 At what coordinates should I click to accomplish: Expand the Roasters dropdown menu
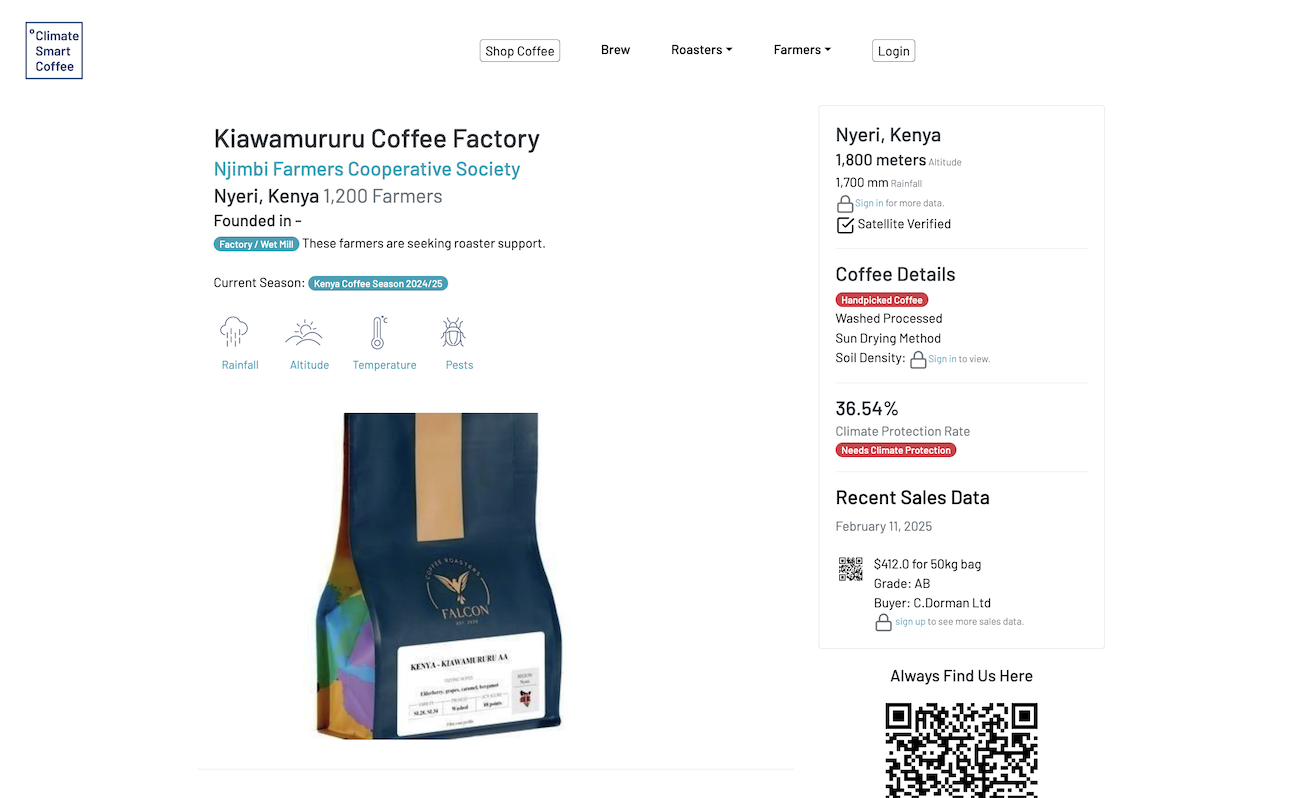pyautogui.click(x=701, y=50)
